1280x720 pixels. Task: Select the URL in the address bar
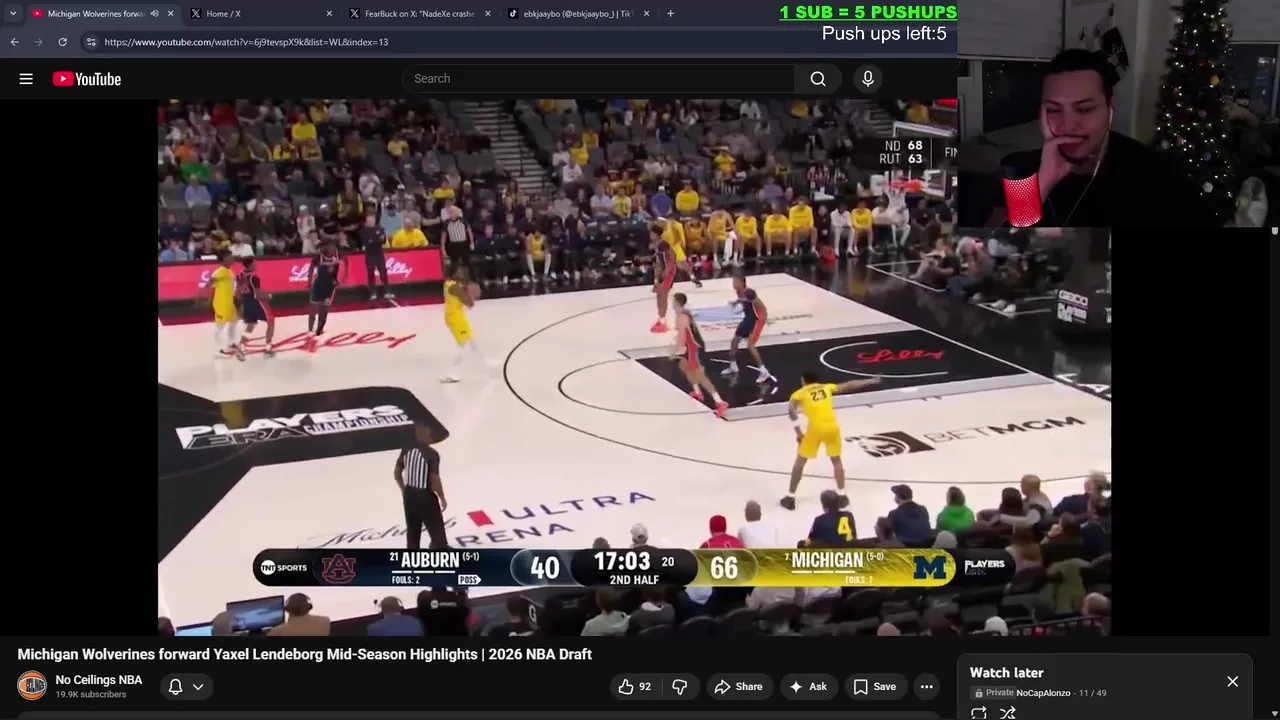point(246,42)
